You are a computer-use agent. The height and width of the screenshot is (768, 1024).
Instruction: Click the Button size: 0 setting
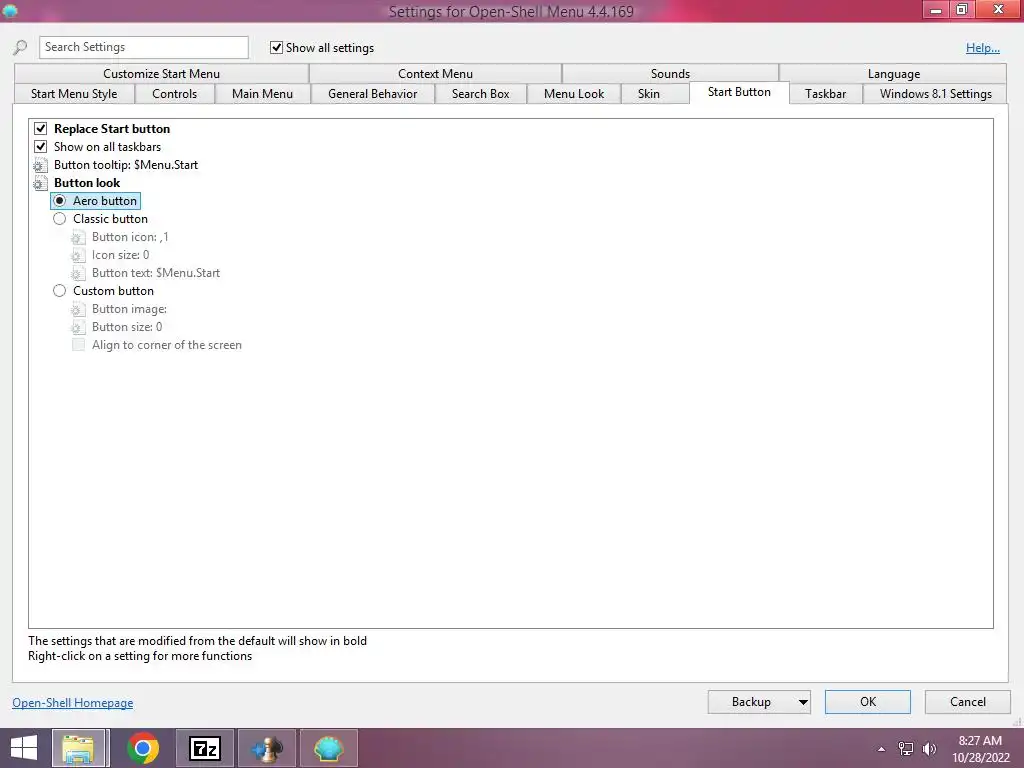(127, 327)
